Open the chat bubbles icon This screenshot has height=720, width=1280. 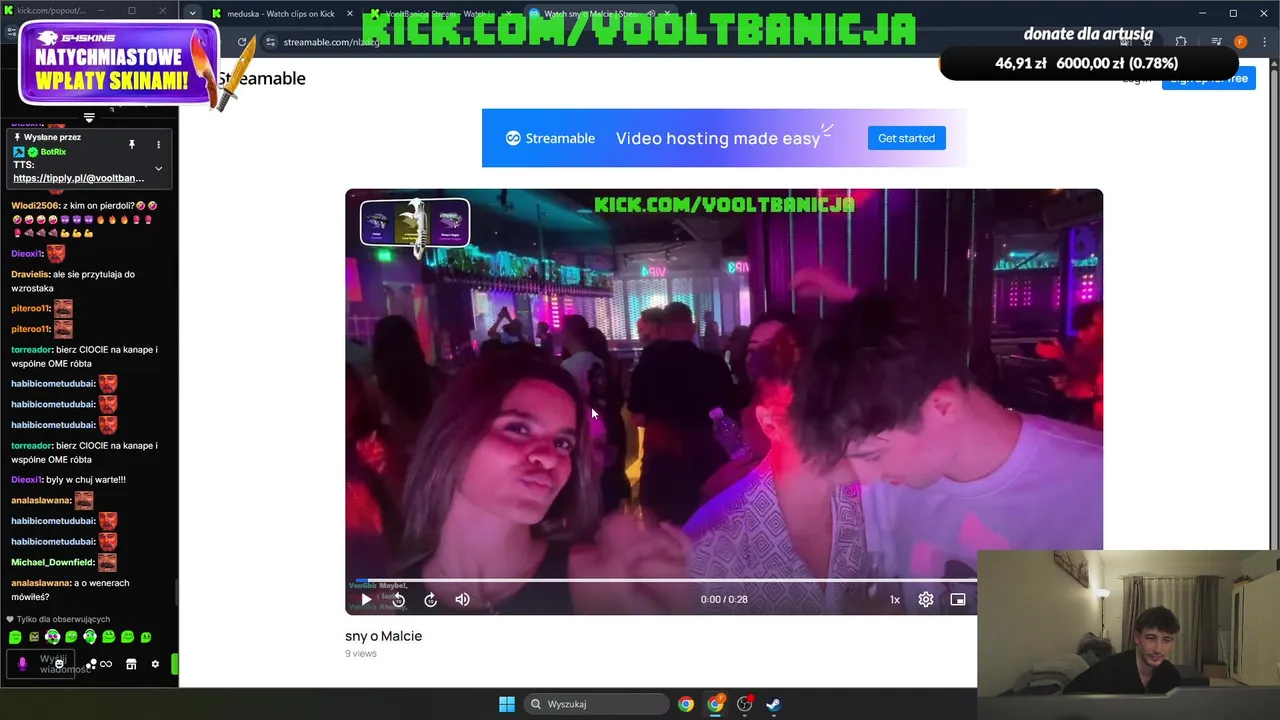(90, 664)
